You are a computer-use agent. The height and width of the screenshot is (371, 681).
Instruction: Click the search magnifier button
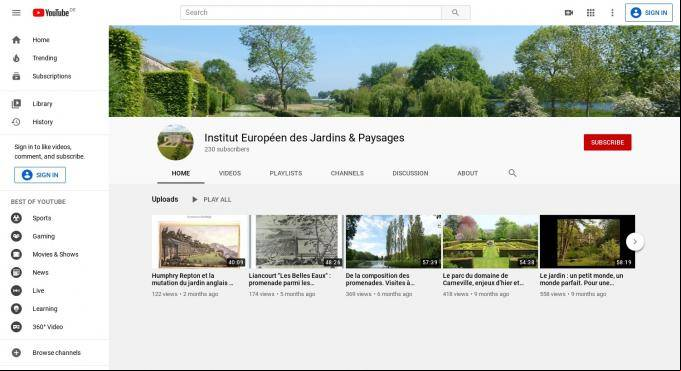click(455, 13)
